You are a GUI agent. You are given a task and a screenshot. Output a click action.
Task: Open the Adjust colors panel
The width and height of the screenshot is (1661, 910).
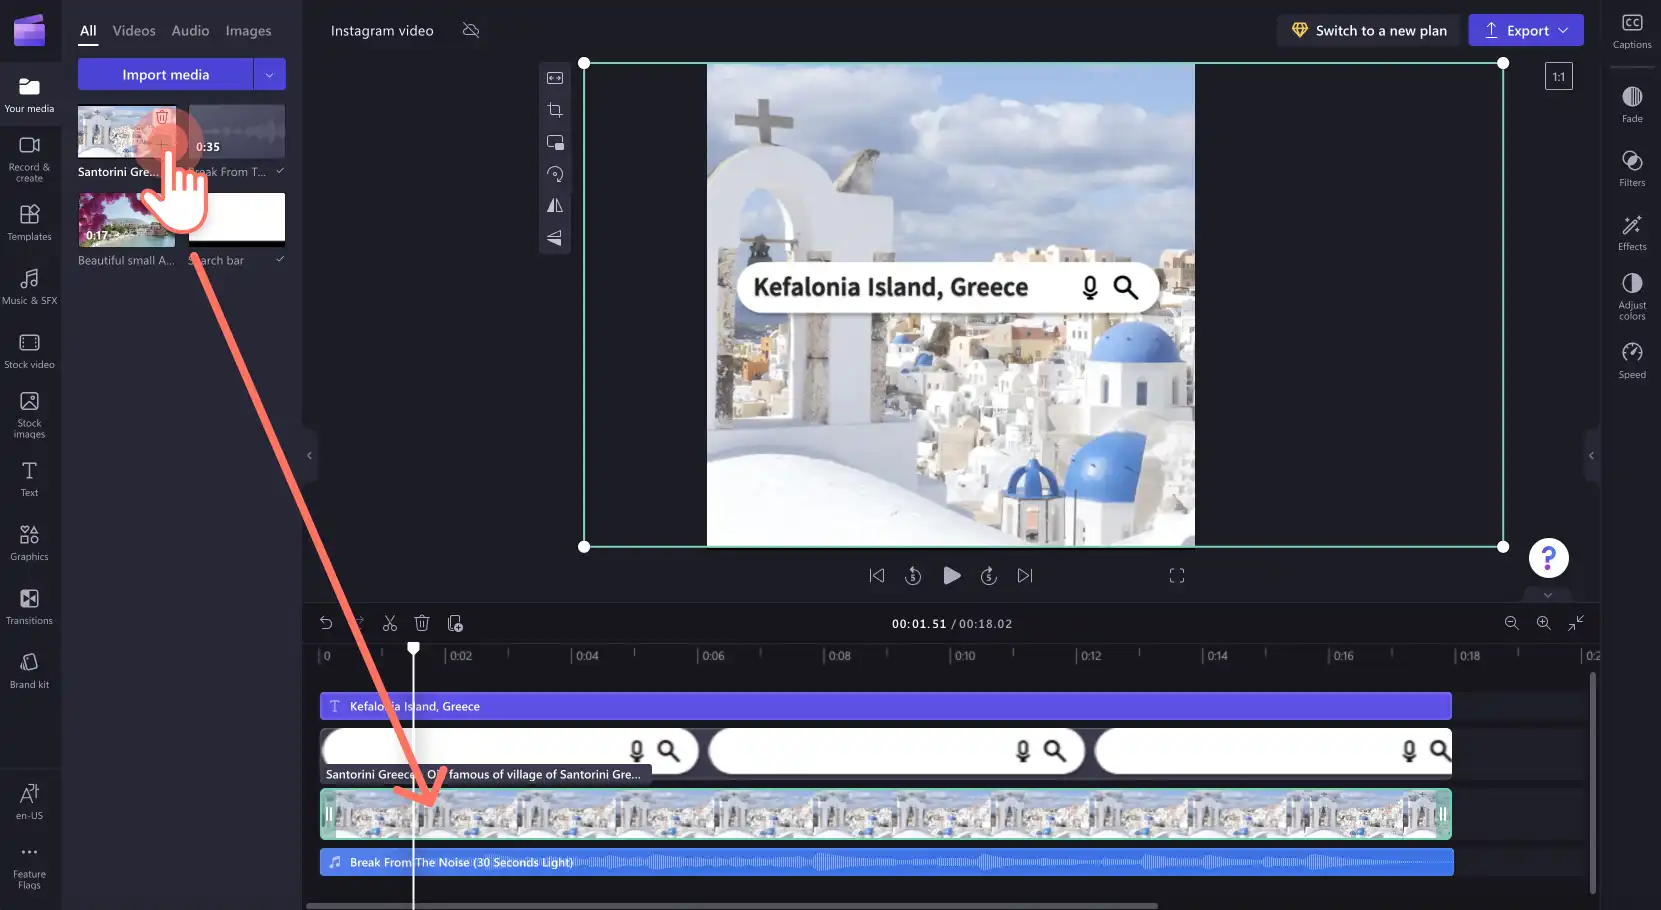click(1632, 296)
